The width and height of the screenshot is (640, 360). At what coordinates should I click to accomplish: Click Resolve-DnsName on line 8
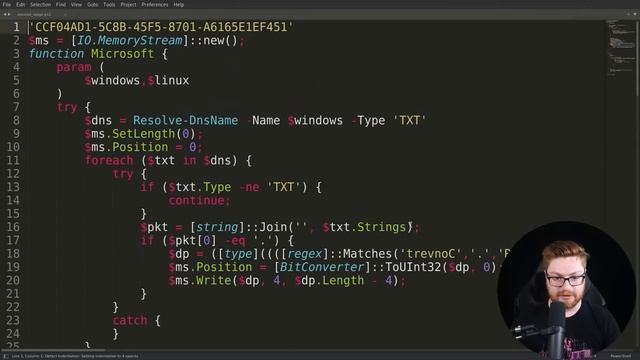(x=185, y=120)
